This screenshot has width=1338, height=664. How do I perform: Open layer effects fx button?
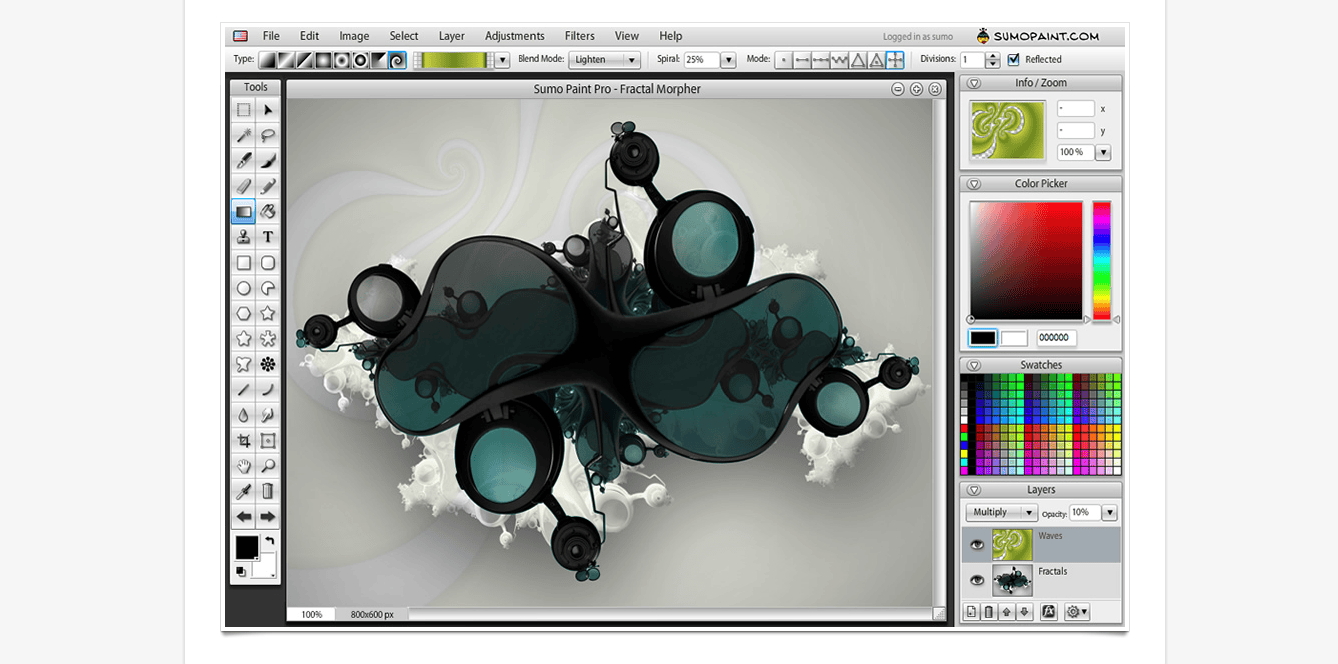coord(1049,612)
